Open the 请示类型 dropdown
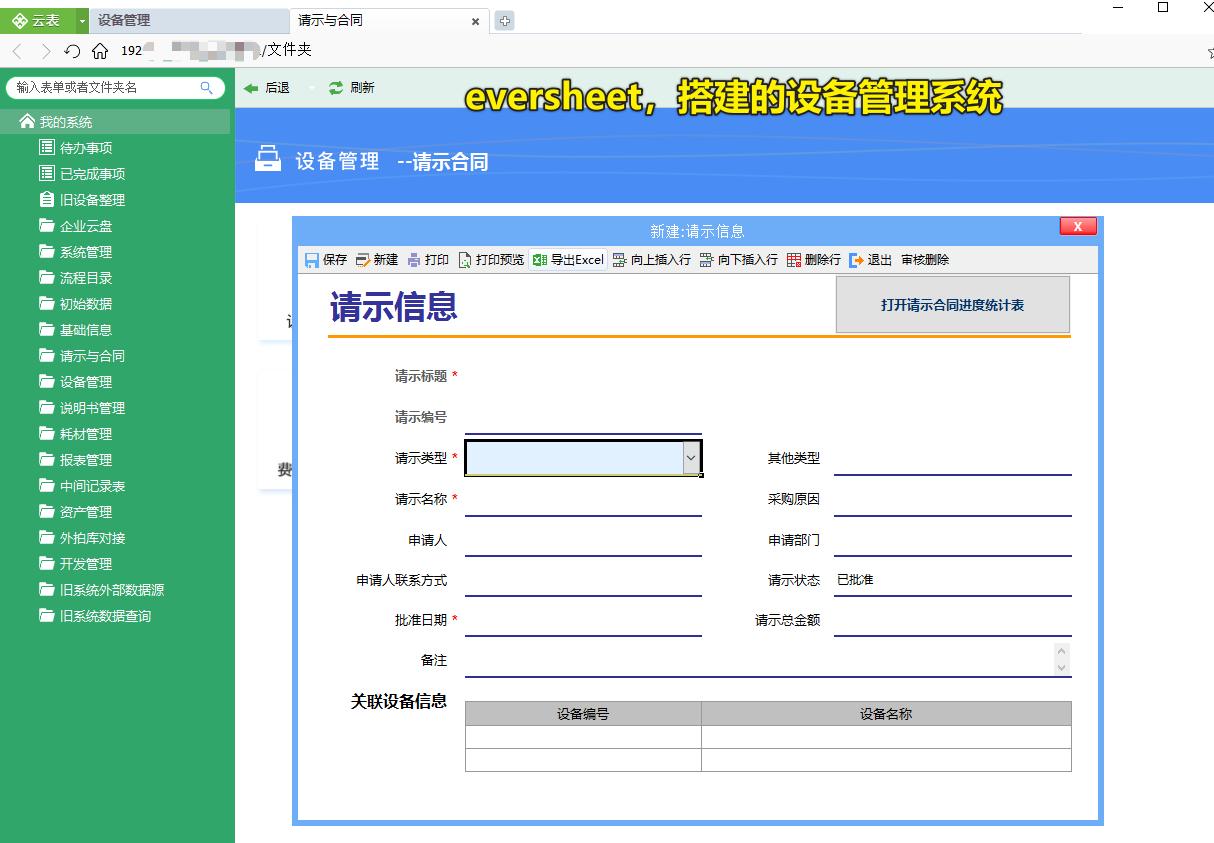 click(x=693, y=457)
